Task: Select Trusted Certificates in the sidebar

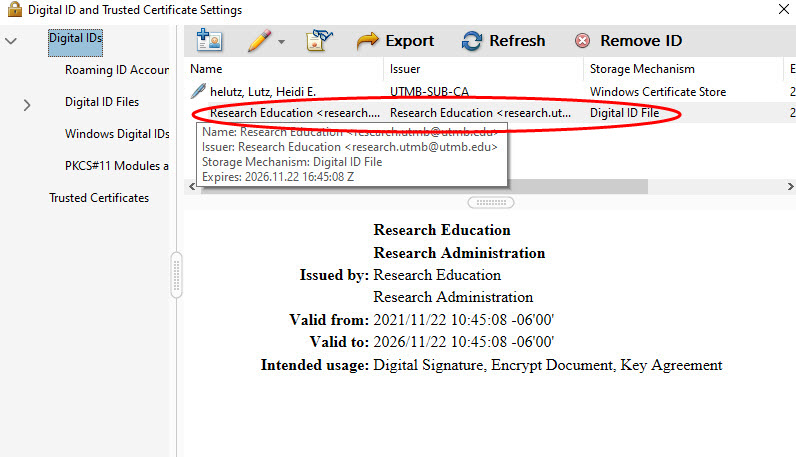Action: [x=99, y=198]
